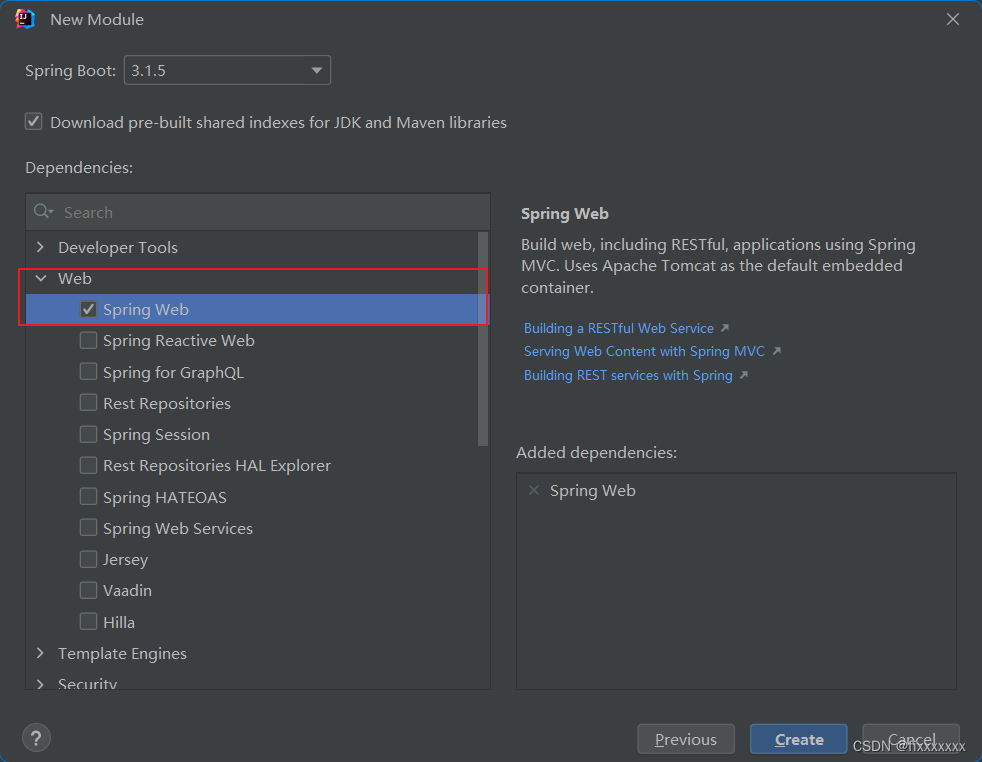Enable the Spring HATEOAS checkbox

tap(88, 497)
